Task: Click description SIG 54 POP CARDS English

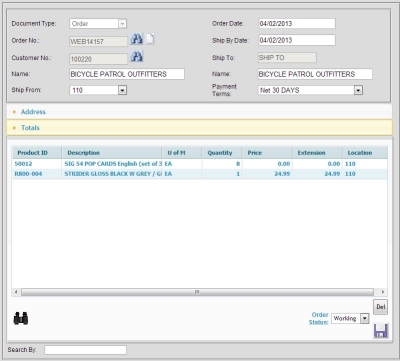Action: [113, 164]
